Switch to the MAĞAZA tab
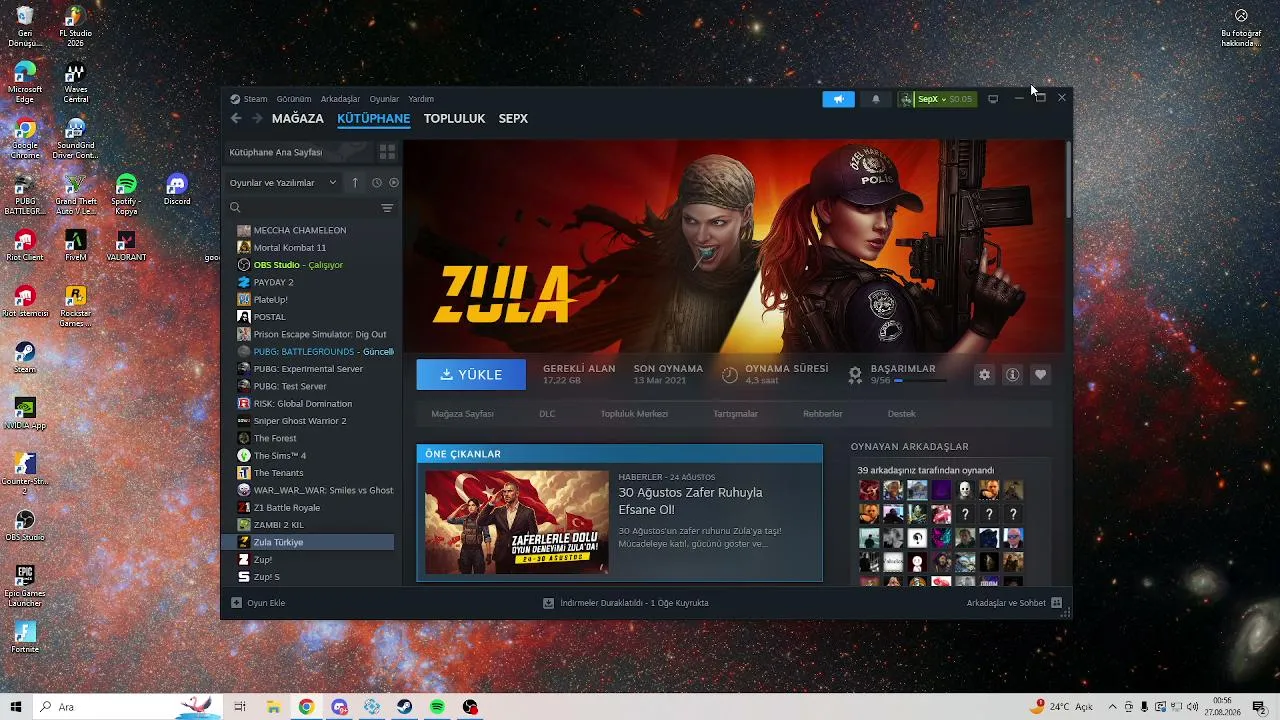 click(x=298, y=118)
